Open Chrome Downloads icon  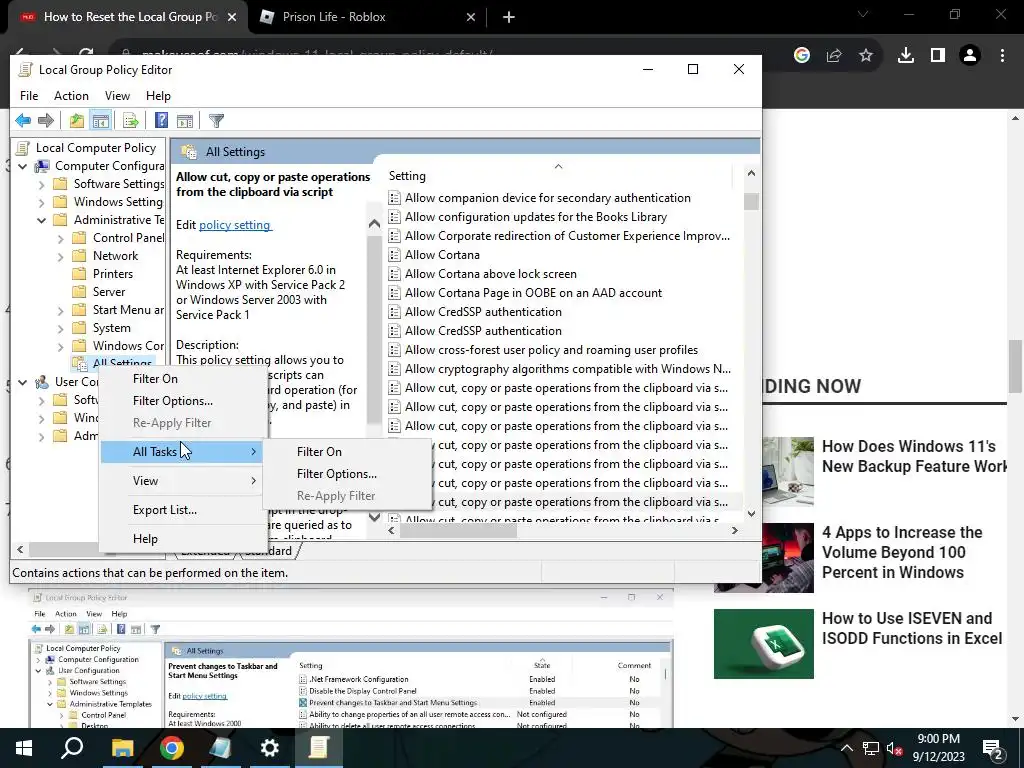pyautogui.click(x=906, y=56)
